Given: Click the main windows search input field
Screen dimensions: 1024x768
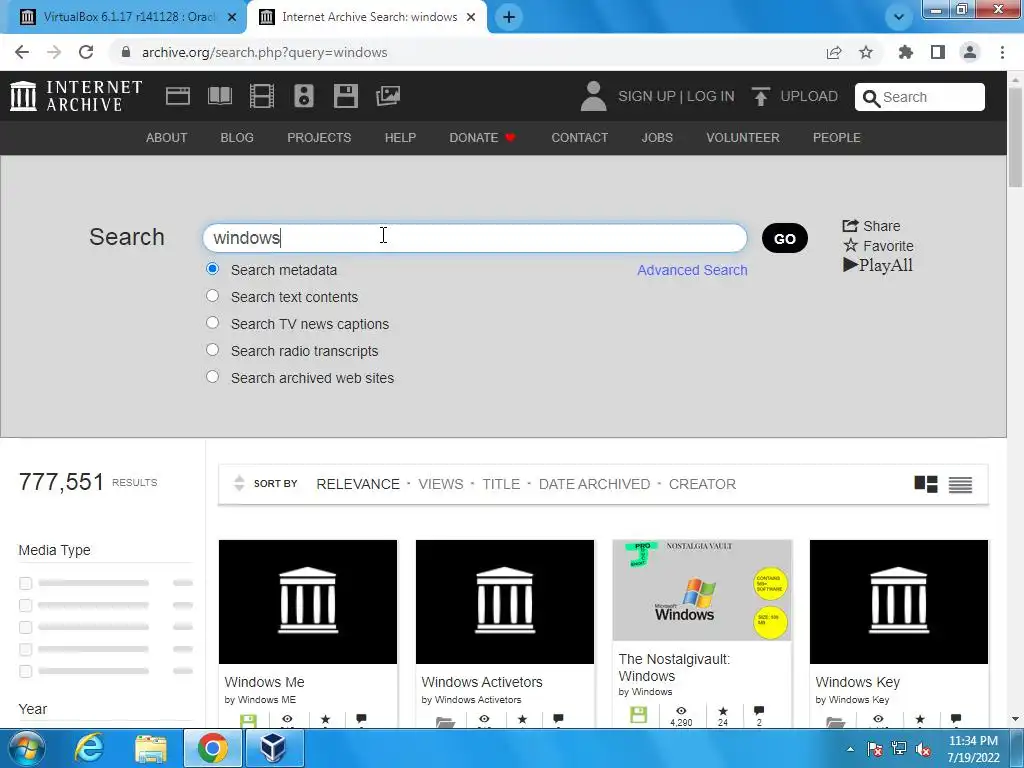Looking at the screenshot, I should [x=475, y=238].
